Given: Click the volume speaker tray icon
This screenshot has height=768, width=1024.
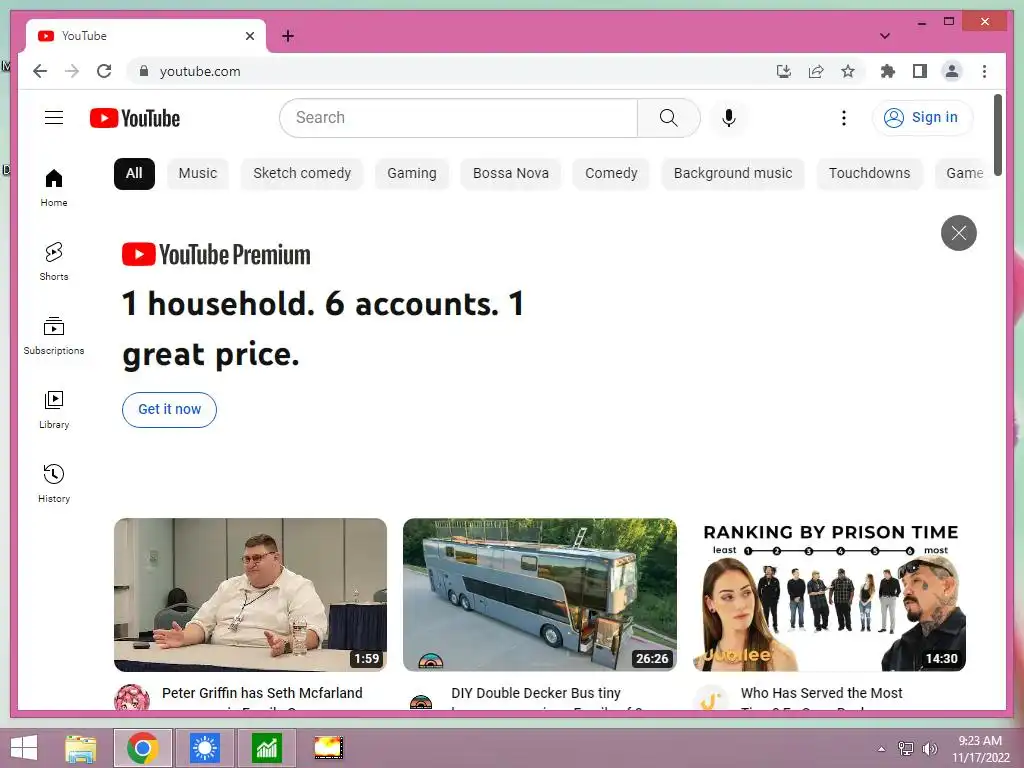Looking at the screenshot, I should click(929, 749).
